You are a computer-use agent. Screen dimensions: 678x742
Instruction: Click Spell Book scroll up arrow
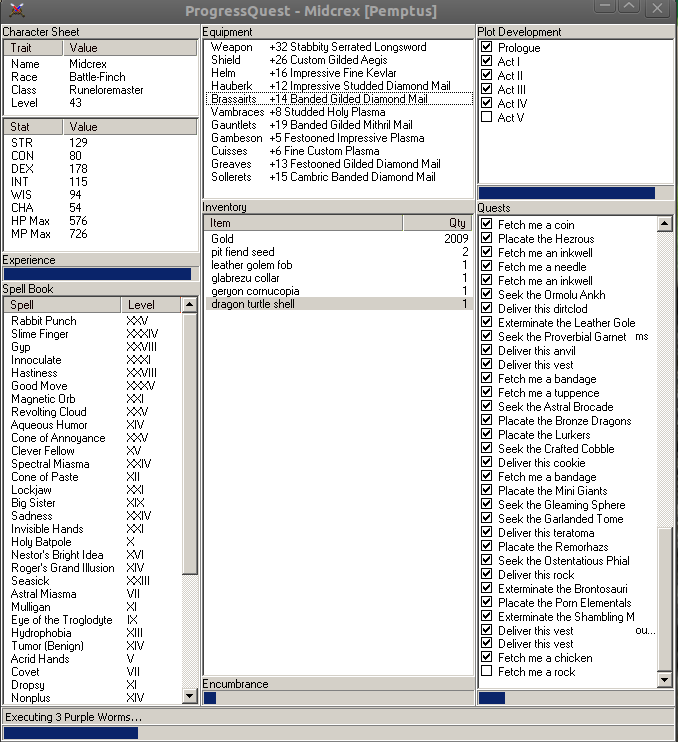coord(189,304)
